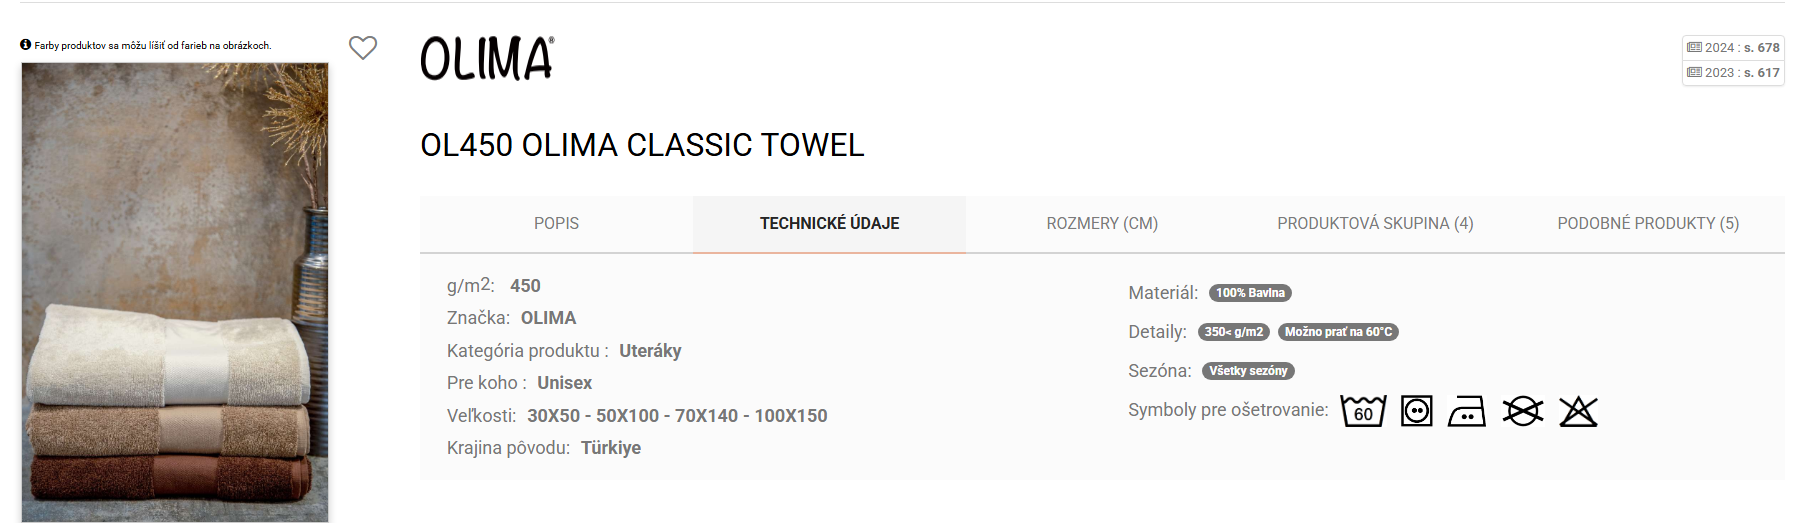Click the info icon above product image
Viewport: 1799px width, 523px height.
pyautogui.click(x=26, y=45)
